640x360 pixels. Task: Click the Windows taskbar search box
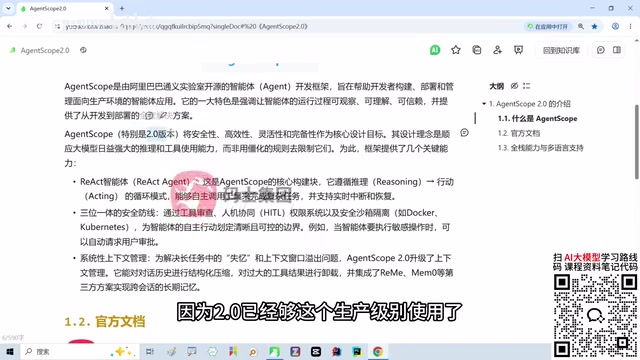pyautogui.click(x=79, y=351)
